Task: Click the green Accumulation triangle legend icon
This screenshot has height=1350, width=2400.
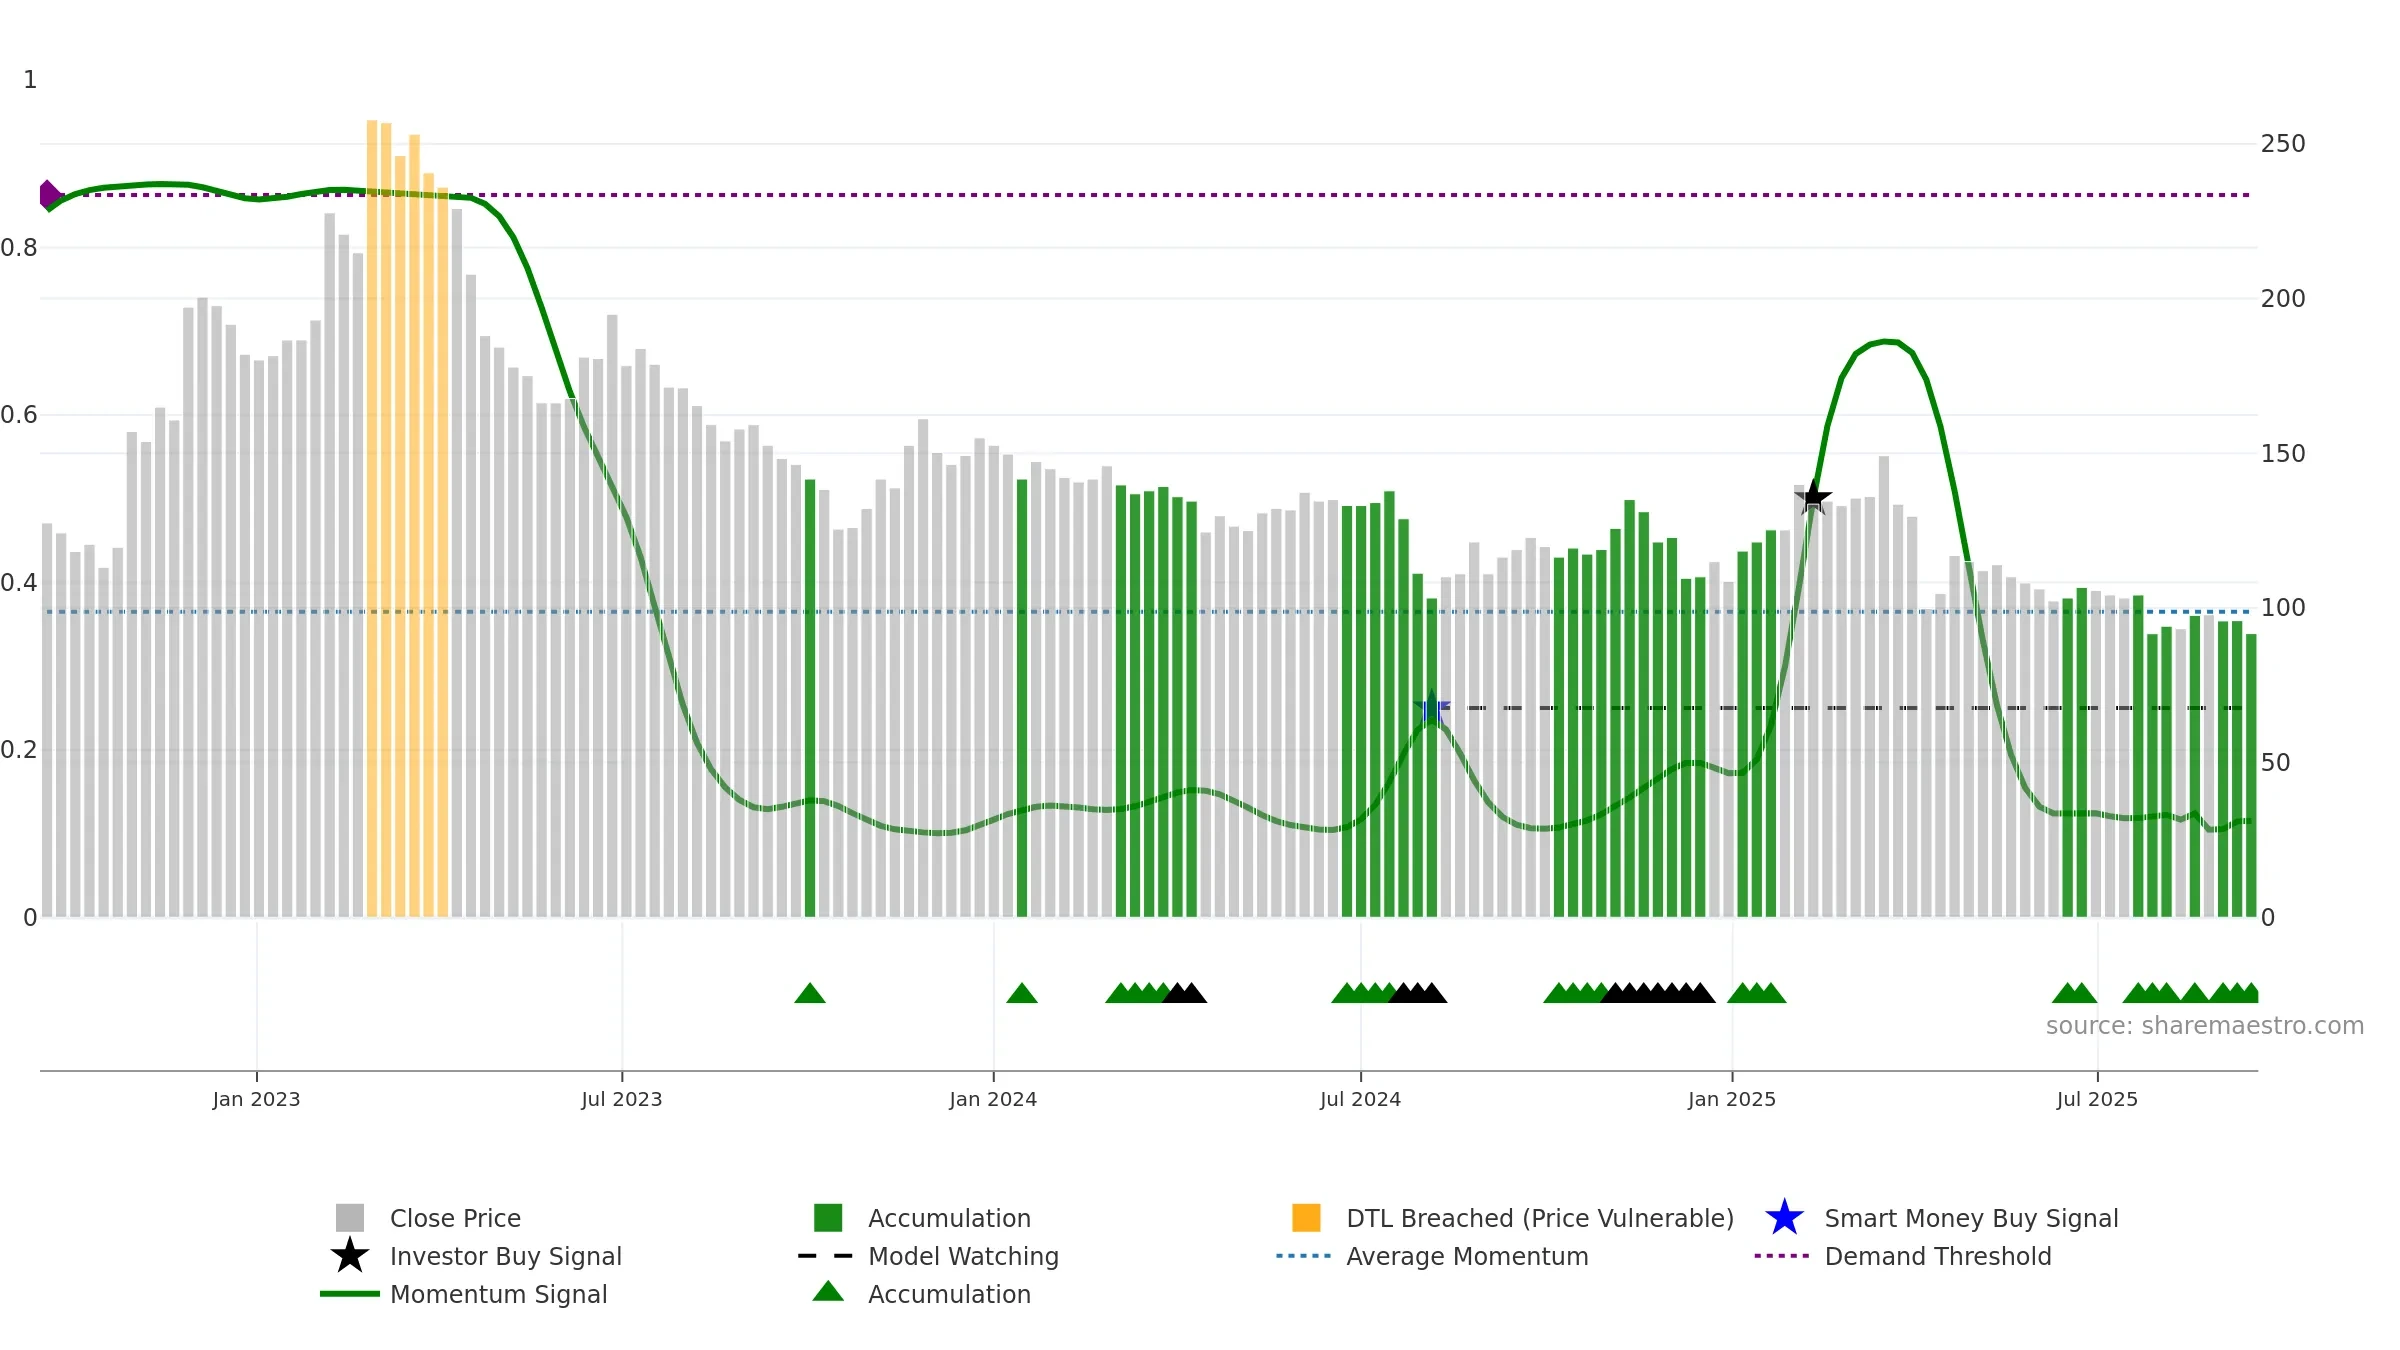Action: coord(828,1292)
